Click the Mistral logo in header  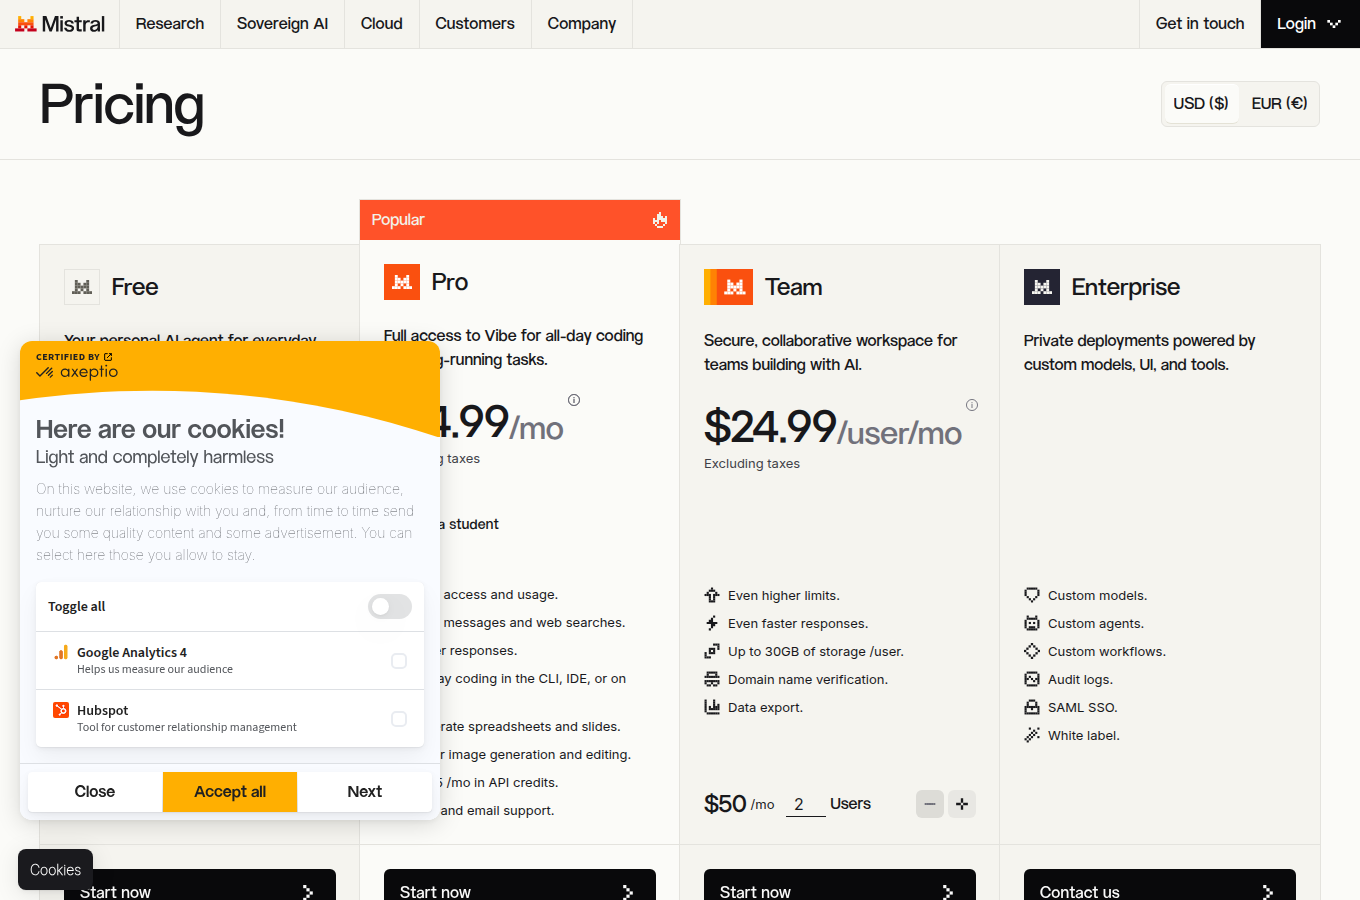click(x=60, y=24)
